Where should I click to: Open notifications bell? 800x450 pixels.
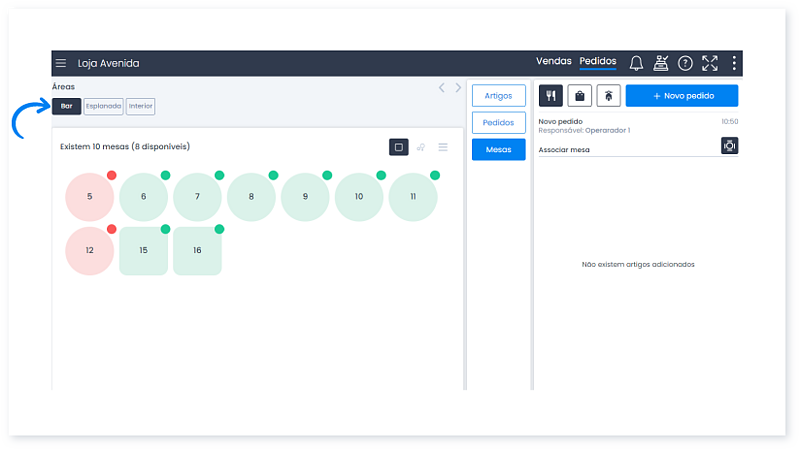coord(636,63)
